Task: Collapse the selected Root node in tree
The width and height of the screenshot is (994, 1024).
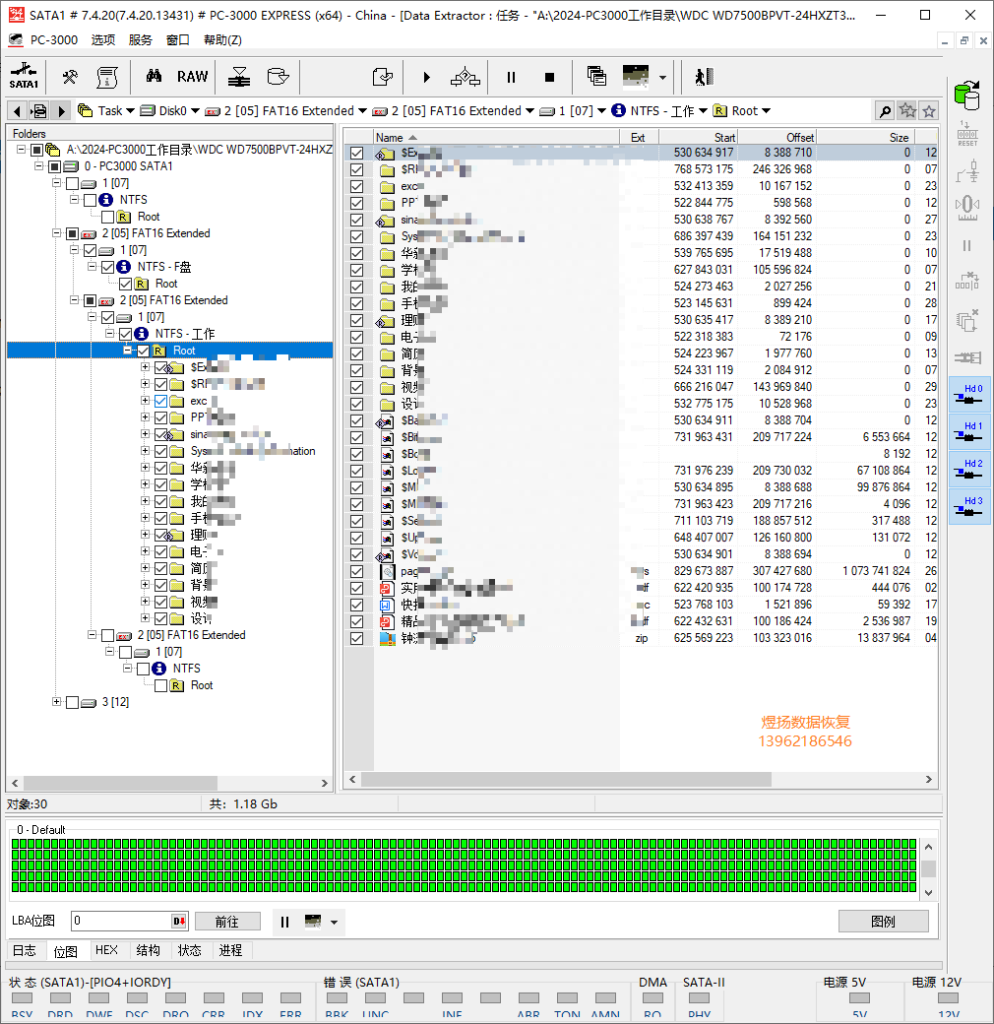Action: coord(127,350)
